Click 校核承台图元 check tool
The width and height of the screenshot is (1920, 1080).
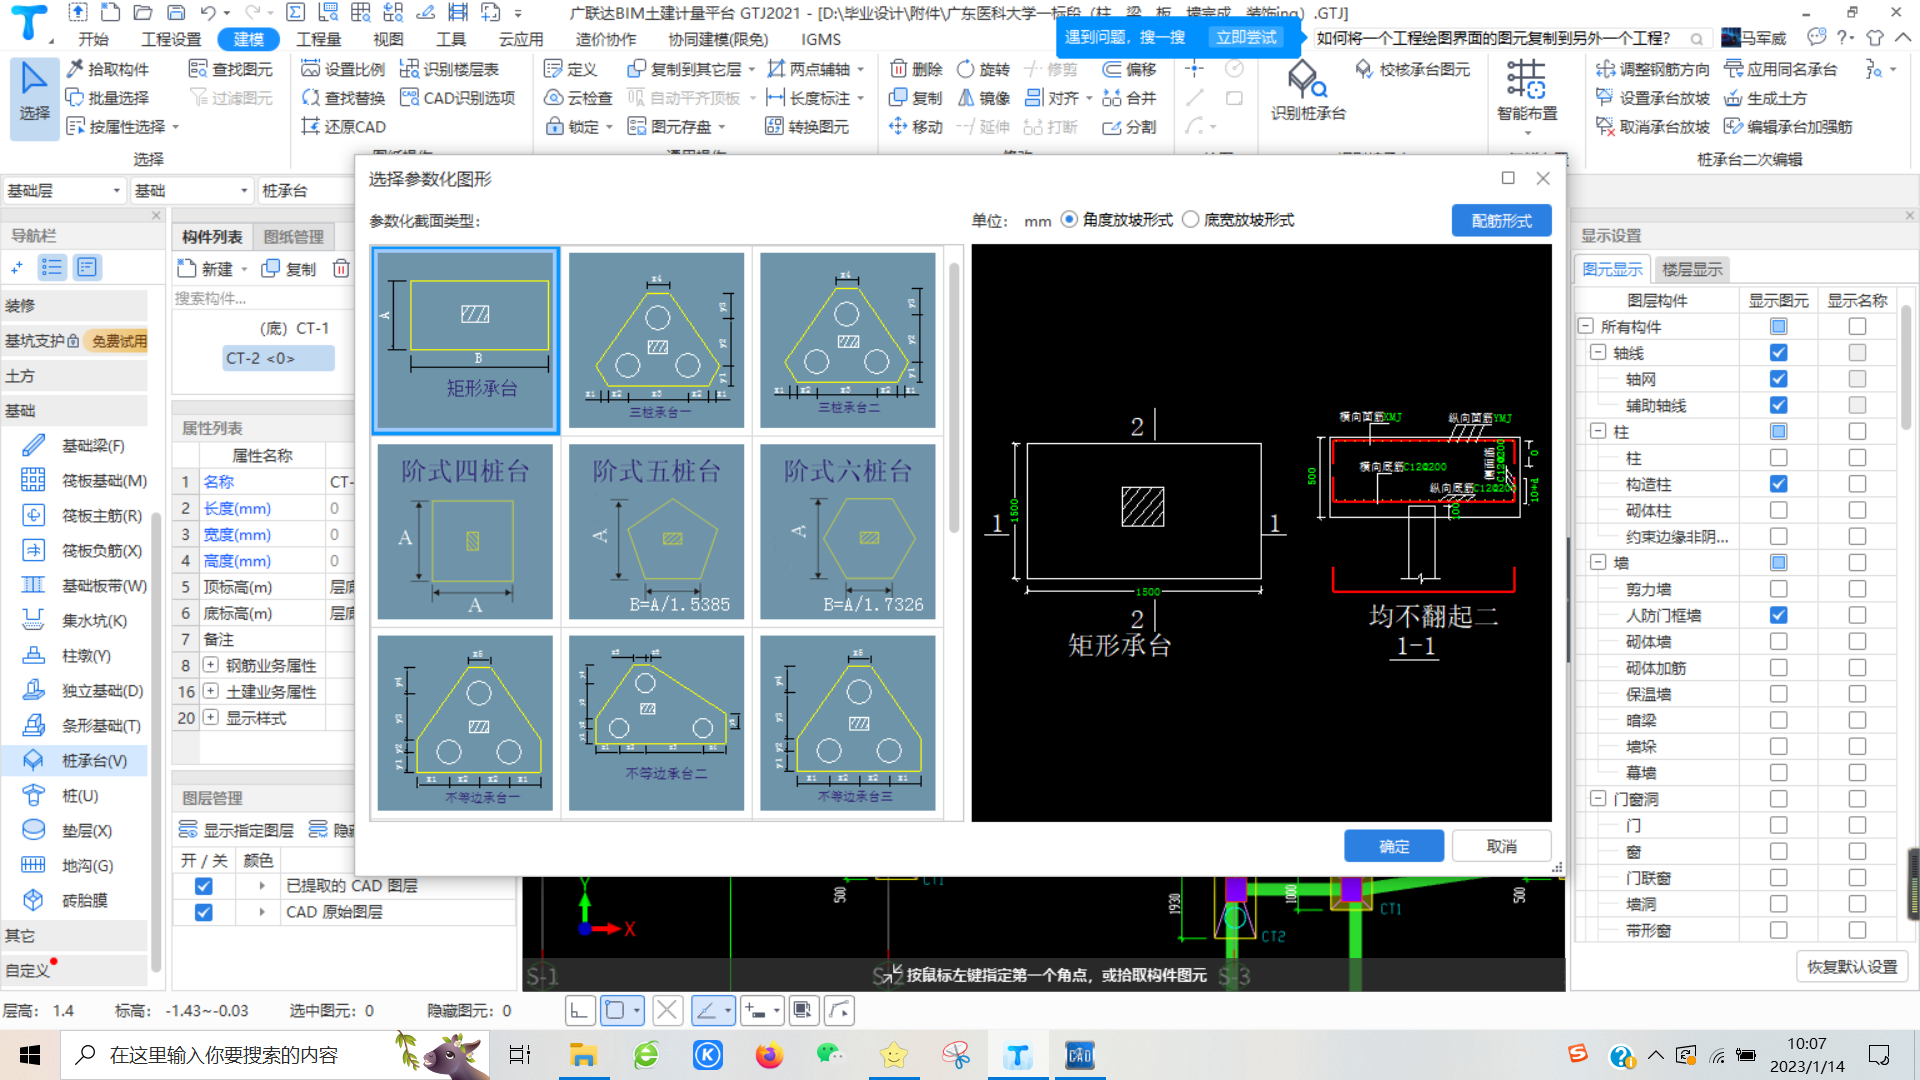pos(1413,69)
